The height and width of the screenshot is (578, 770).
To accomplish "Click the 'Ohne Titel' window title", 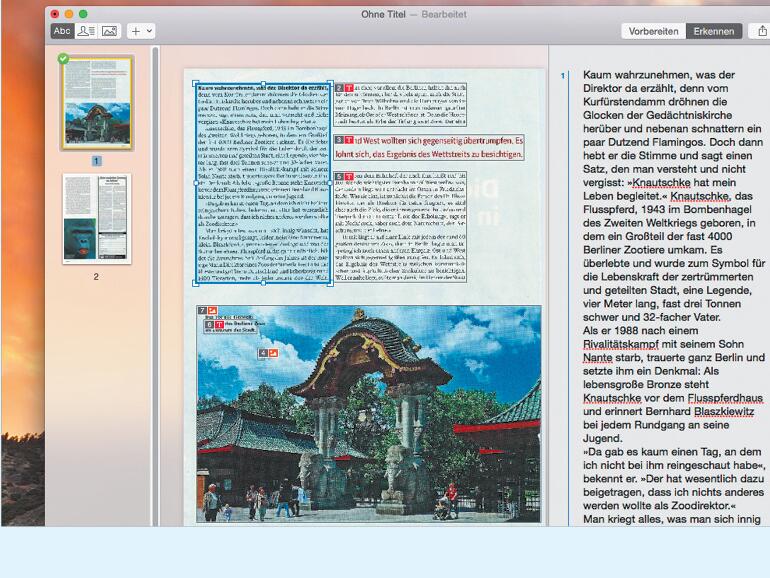I will (383, 14).
